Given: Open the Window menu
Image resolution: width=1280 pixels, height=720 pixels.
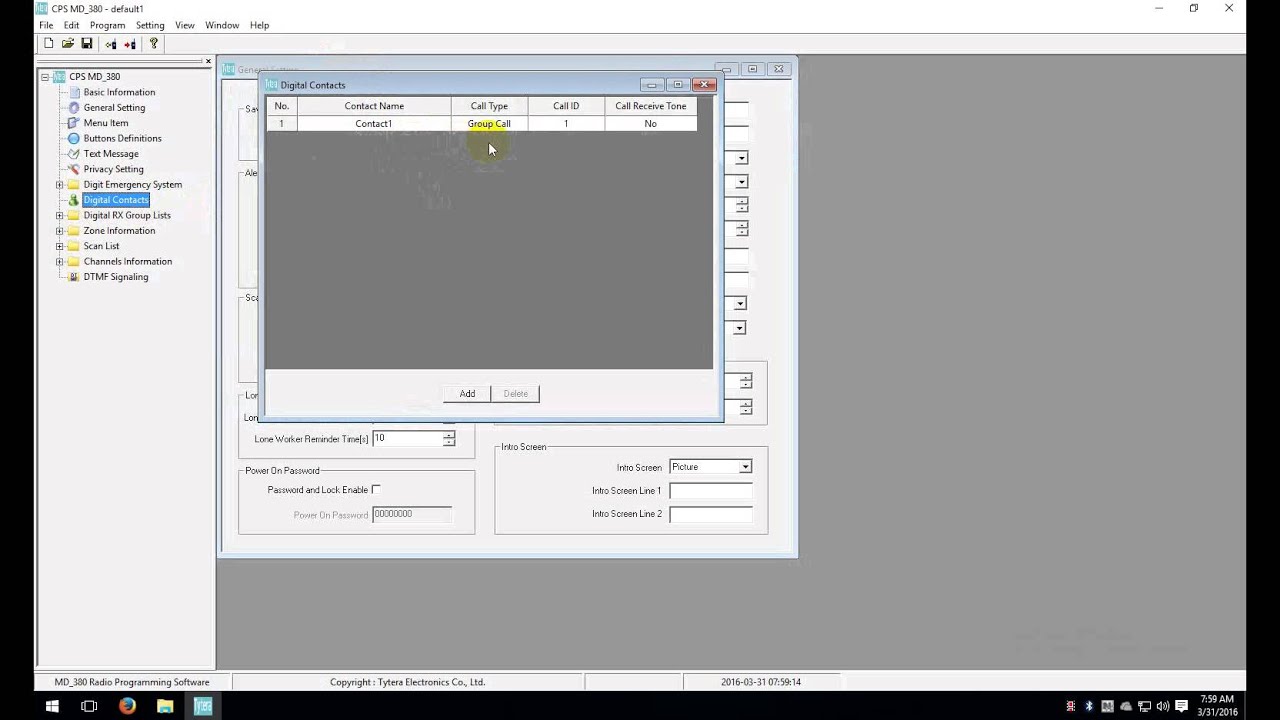Looking at the screenshot, I should [222, 25].
